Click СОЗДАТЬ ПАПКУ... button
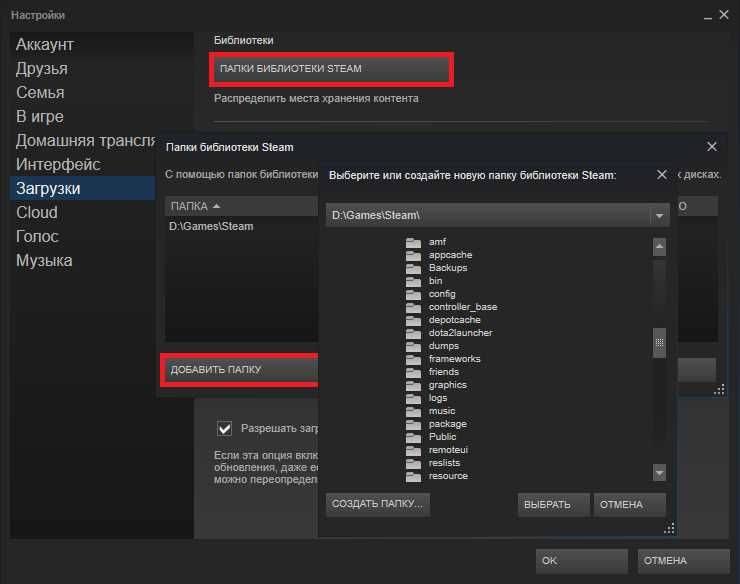740x584 pixels. (x=378, y=504)
